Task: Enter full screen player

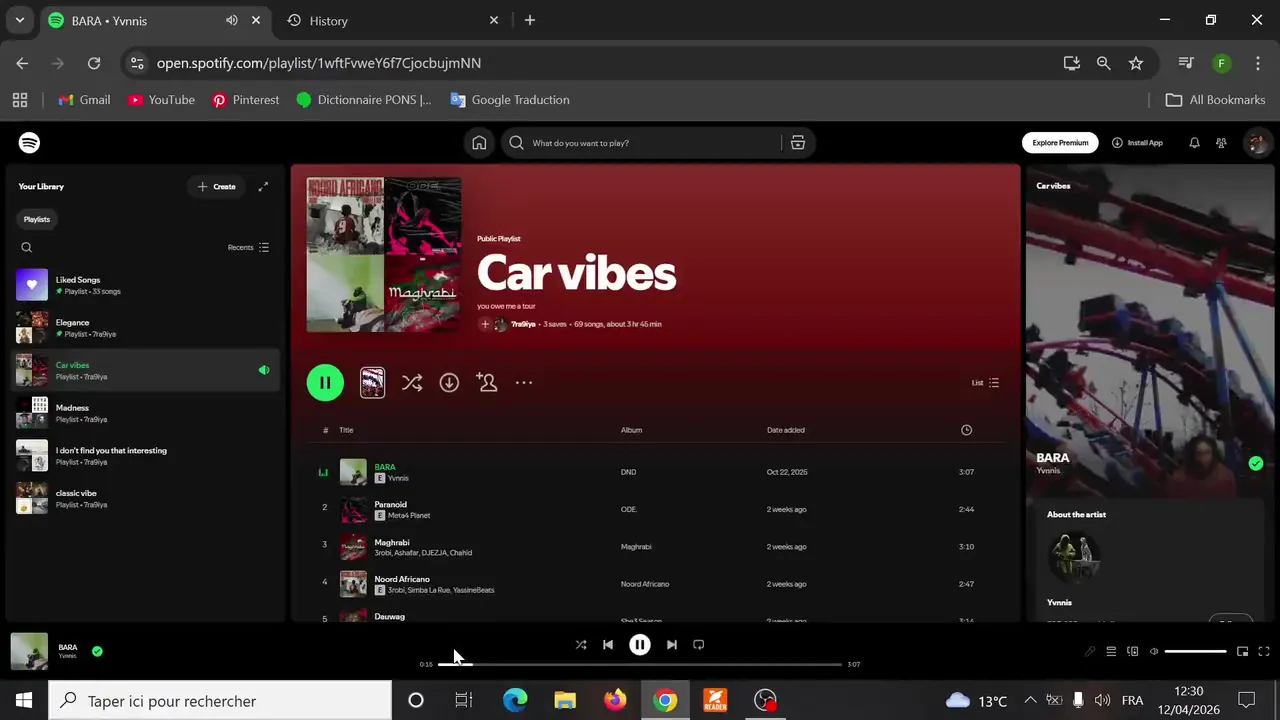Action: [1264, 652]
